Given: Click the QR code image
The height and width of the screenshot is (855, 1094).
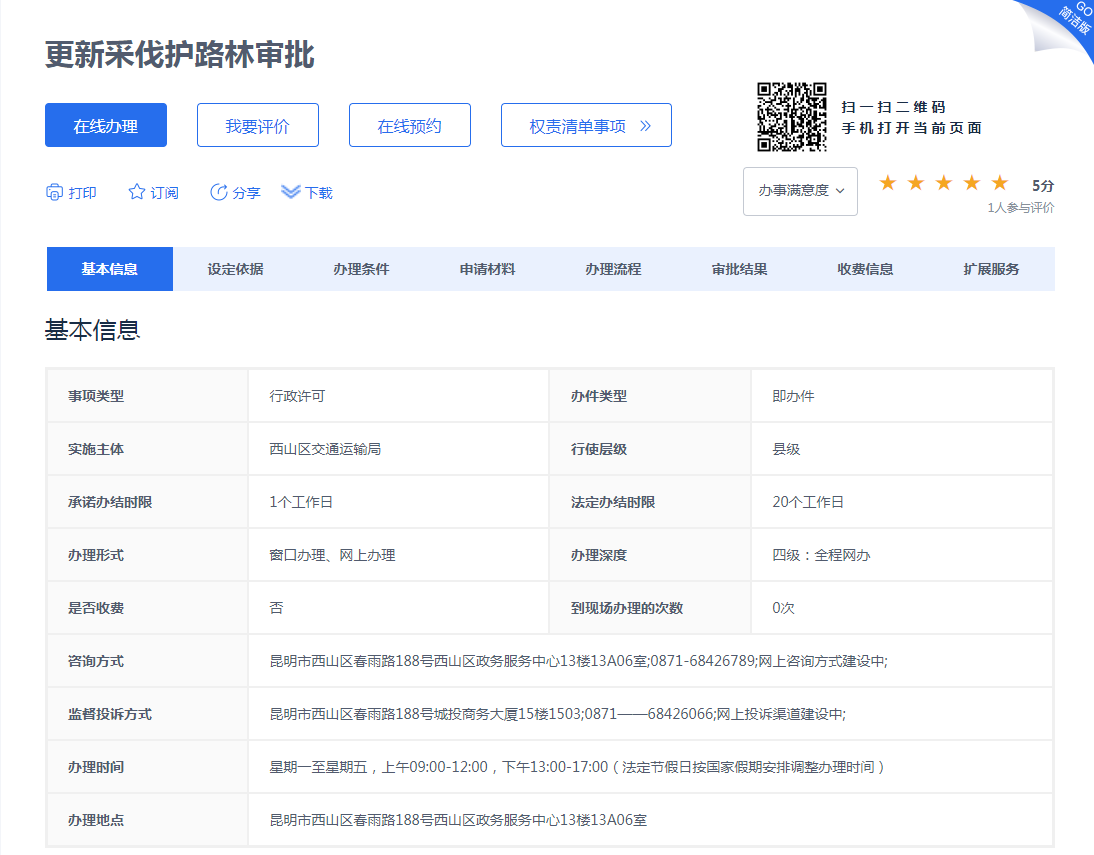Looking at the screenshot, I should [x=792, y=117].
